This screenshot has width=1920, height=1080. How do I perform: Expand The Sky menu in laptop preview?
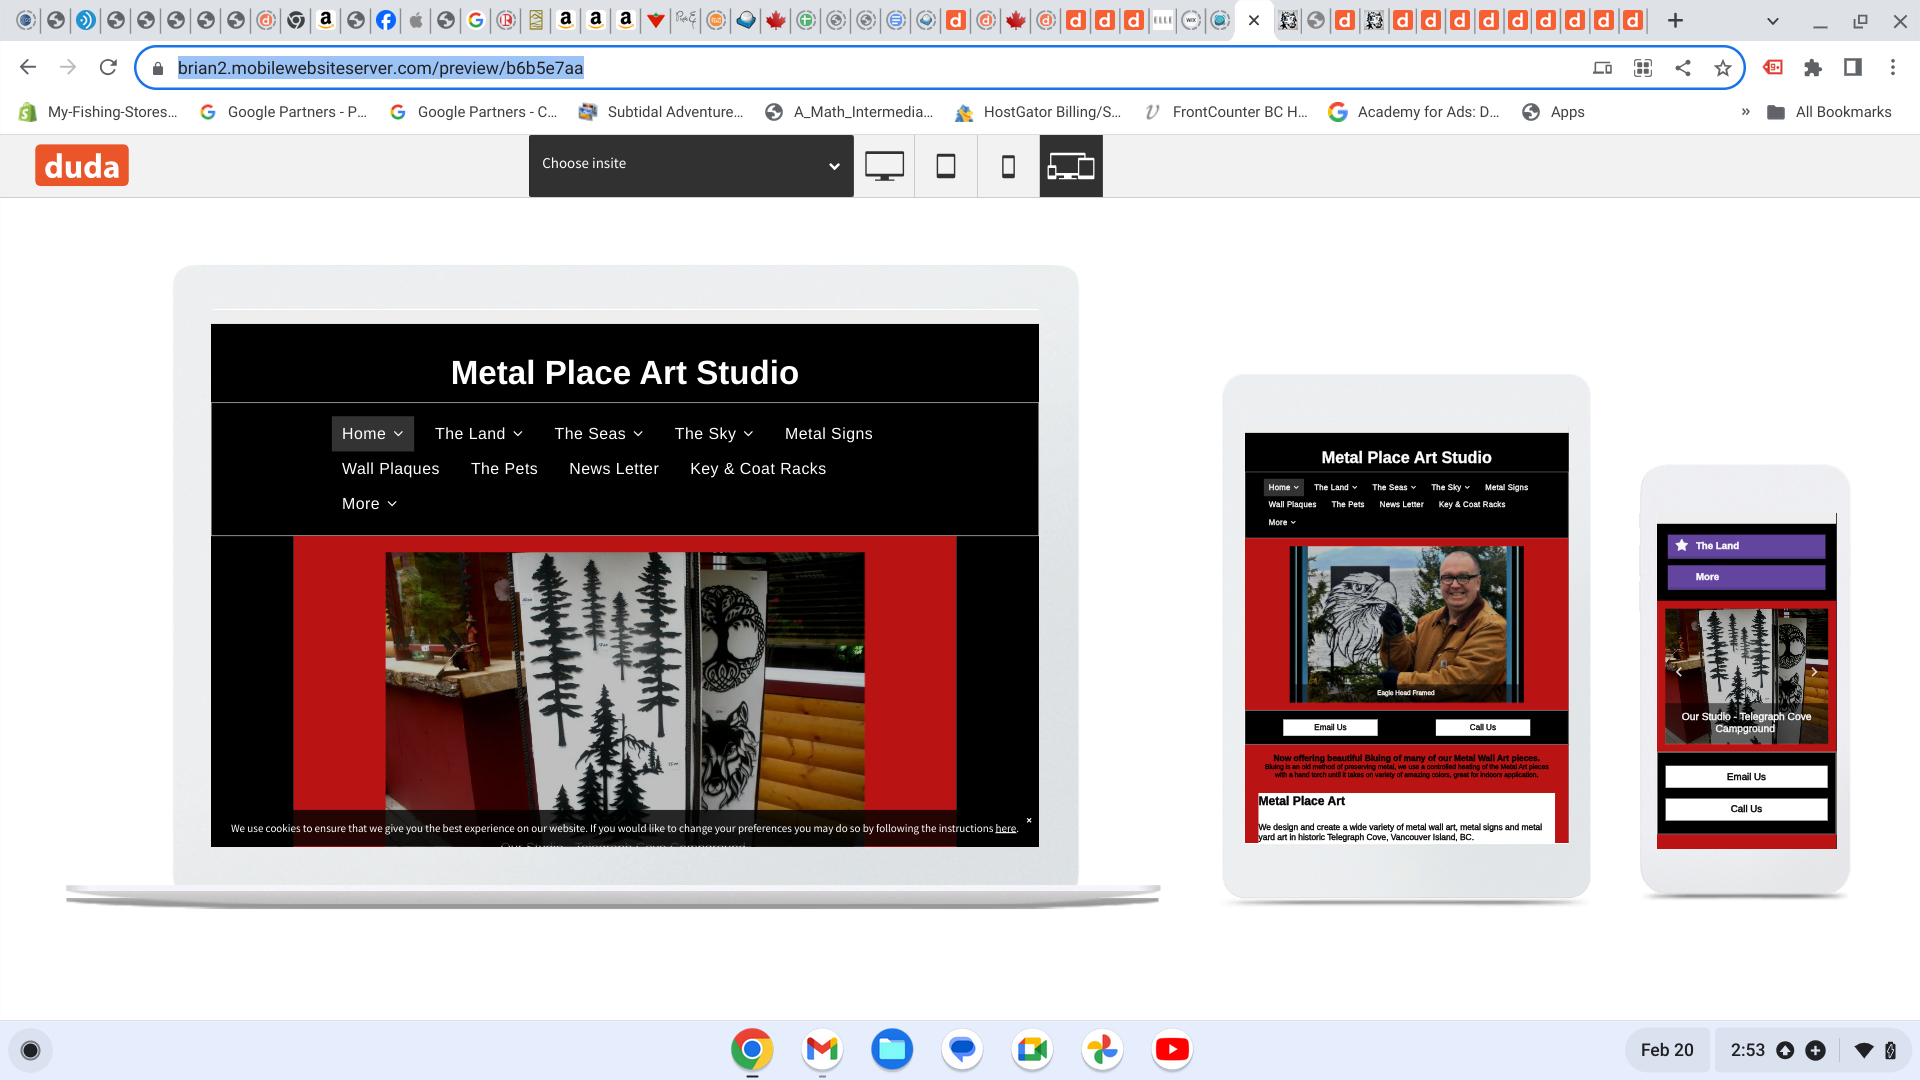pyautogui.click(x=714, y=434)
